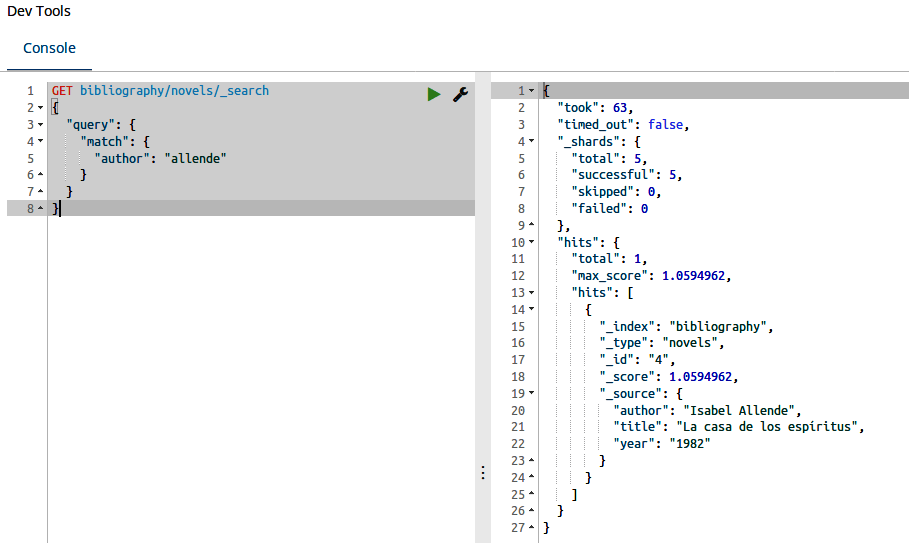909x543 pixels.
Task: Fold the "match" block in the request editor
Action: [x=40, y=142]
